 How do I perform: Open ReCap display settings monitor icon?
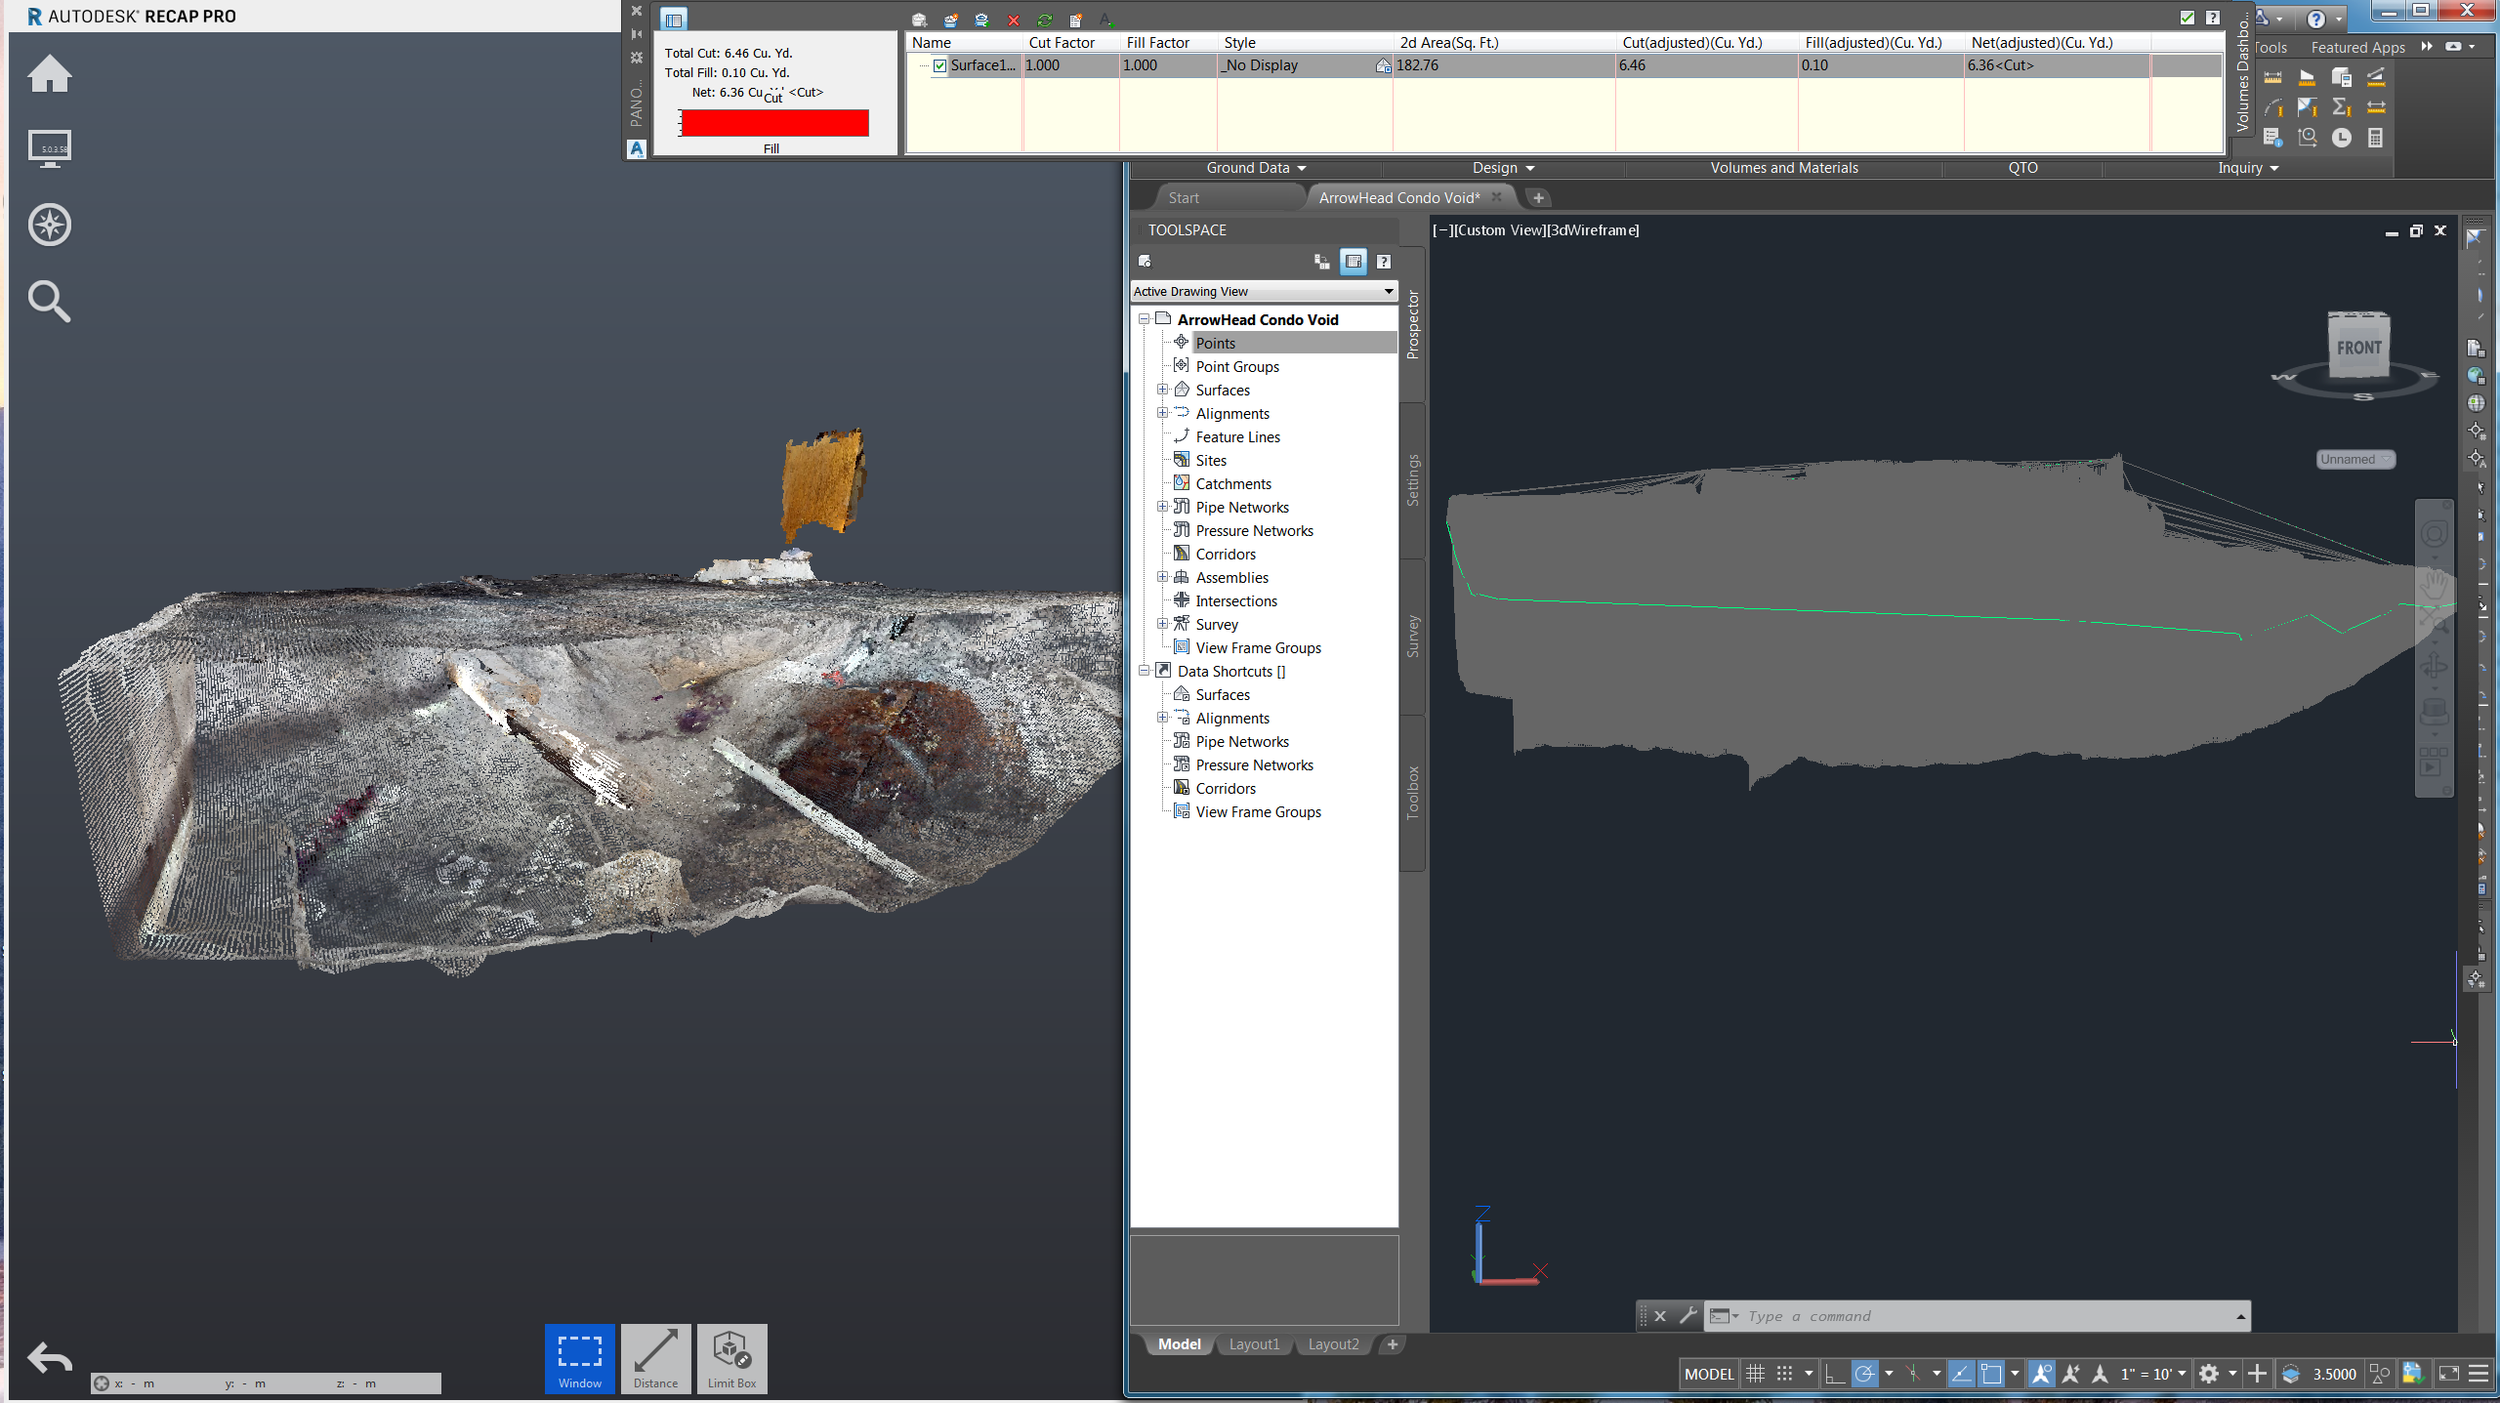coord(49,149)
